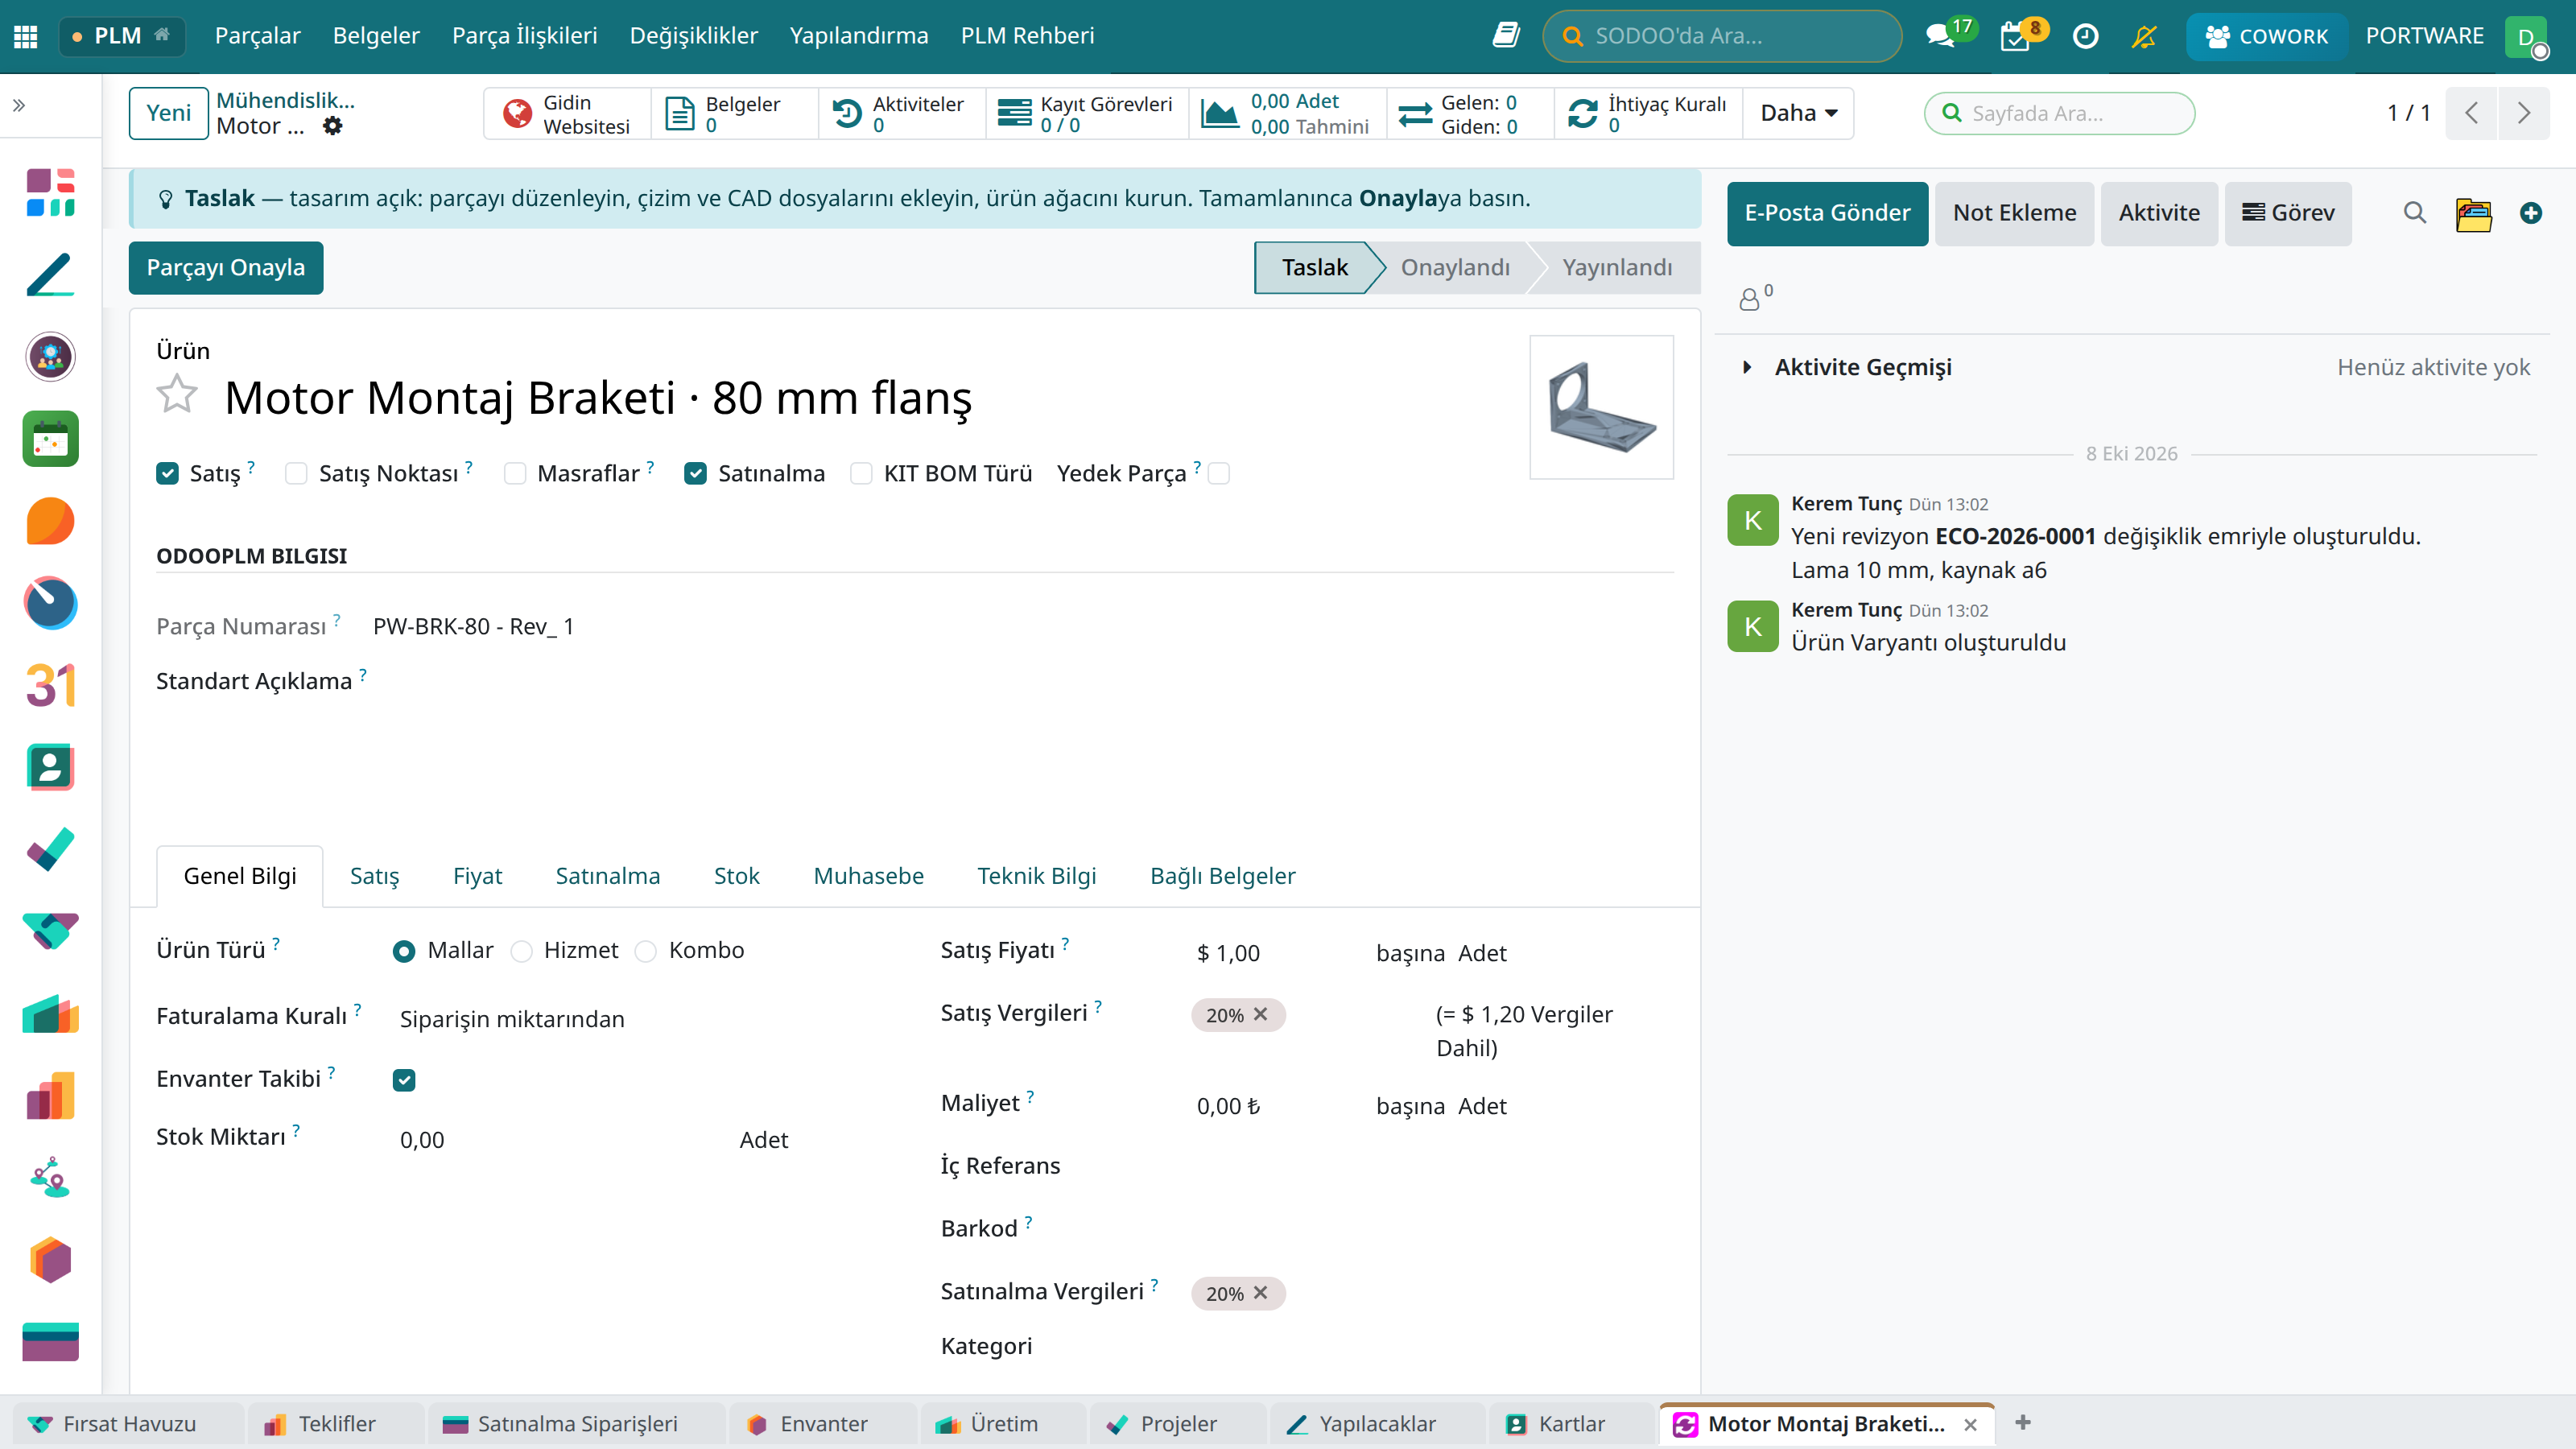This screenshot has width=2576, height=1449.
Task: Select the Kombo product type radio
Action: click(646, 951)
